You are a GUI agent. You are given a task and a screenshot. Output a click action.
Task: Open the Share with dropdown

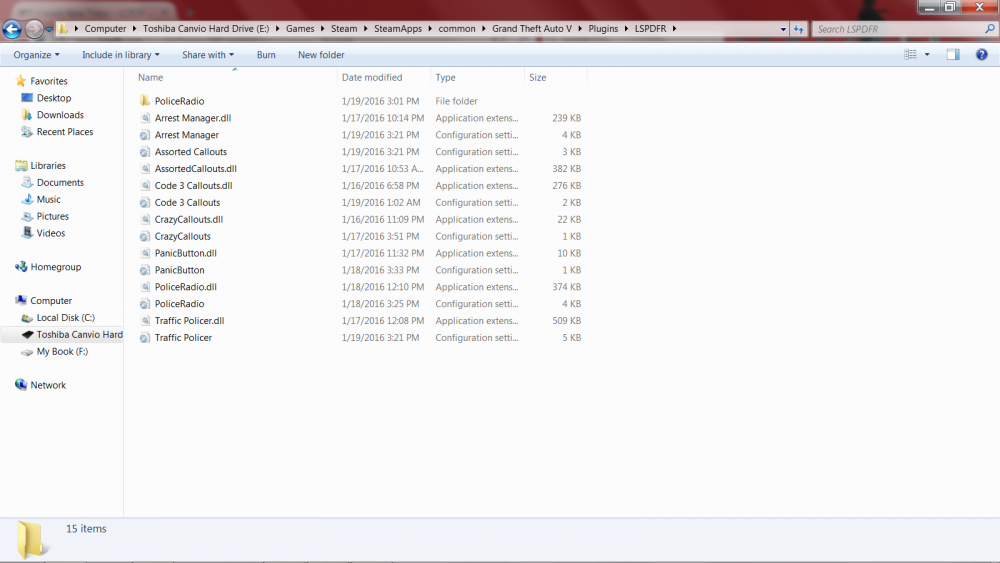(208, 55)
